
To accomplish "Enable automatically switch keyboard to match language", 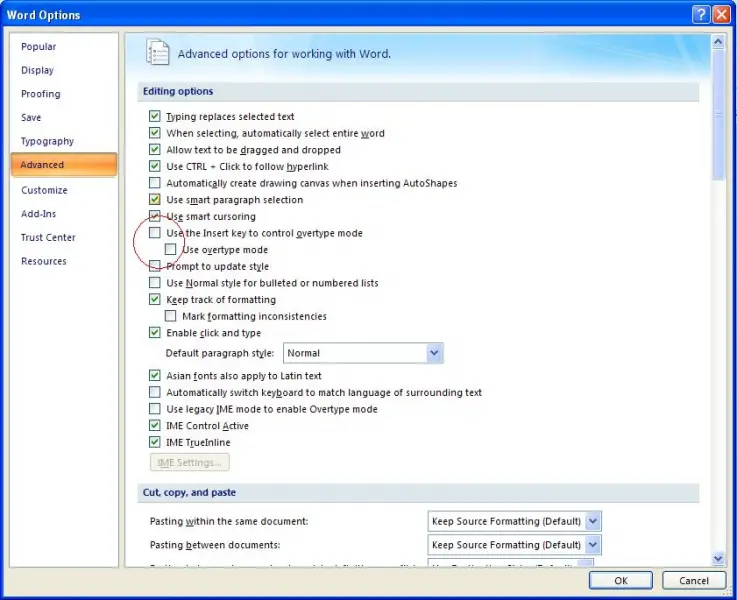I will [155, 392].
